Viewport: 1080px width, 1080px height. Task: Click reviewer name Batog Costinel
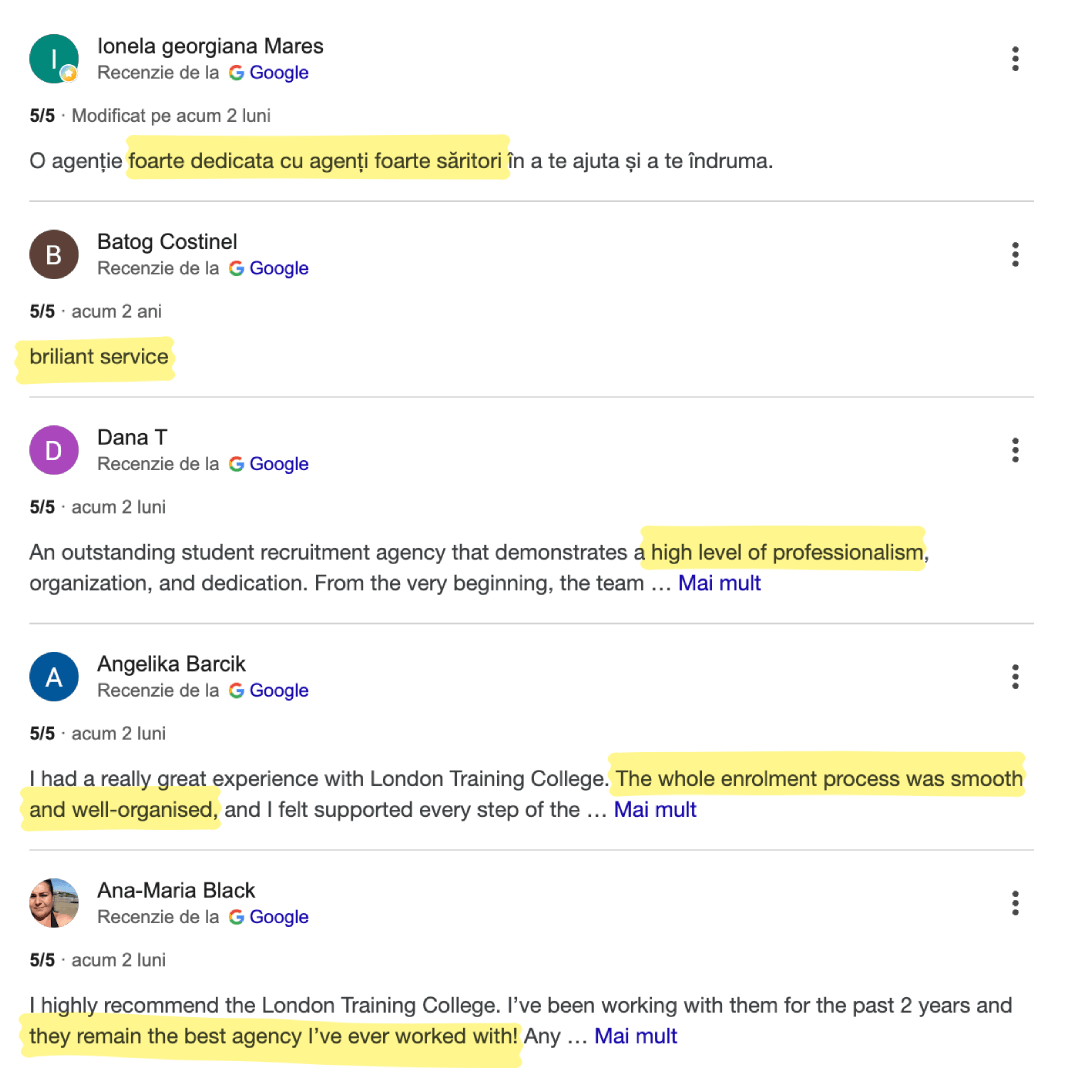pyautogui.click(x=167, y=242)
